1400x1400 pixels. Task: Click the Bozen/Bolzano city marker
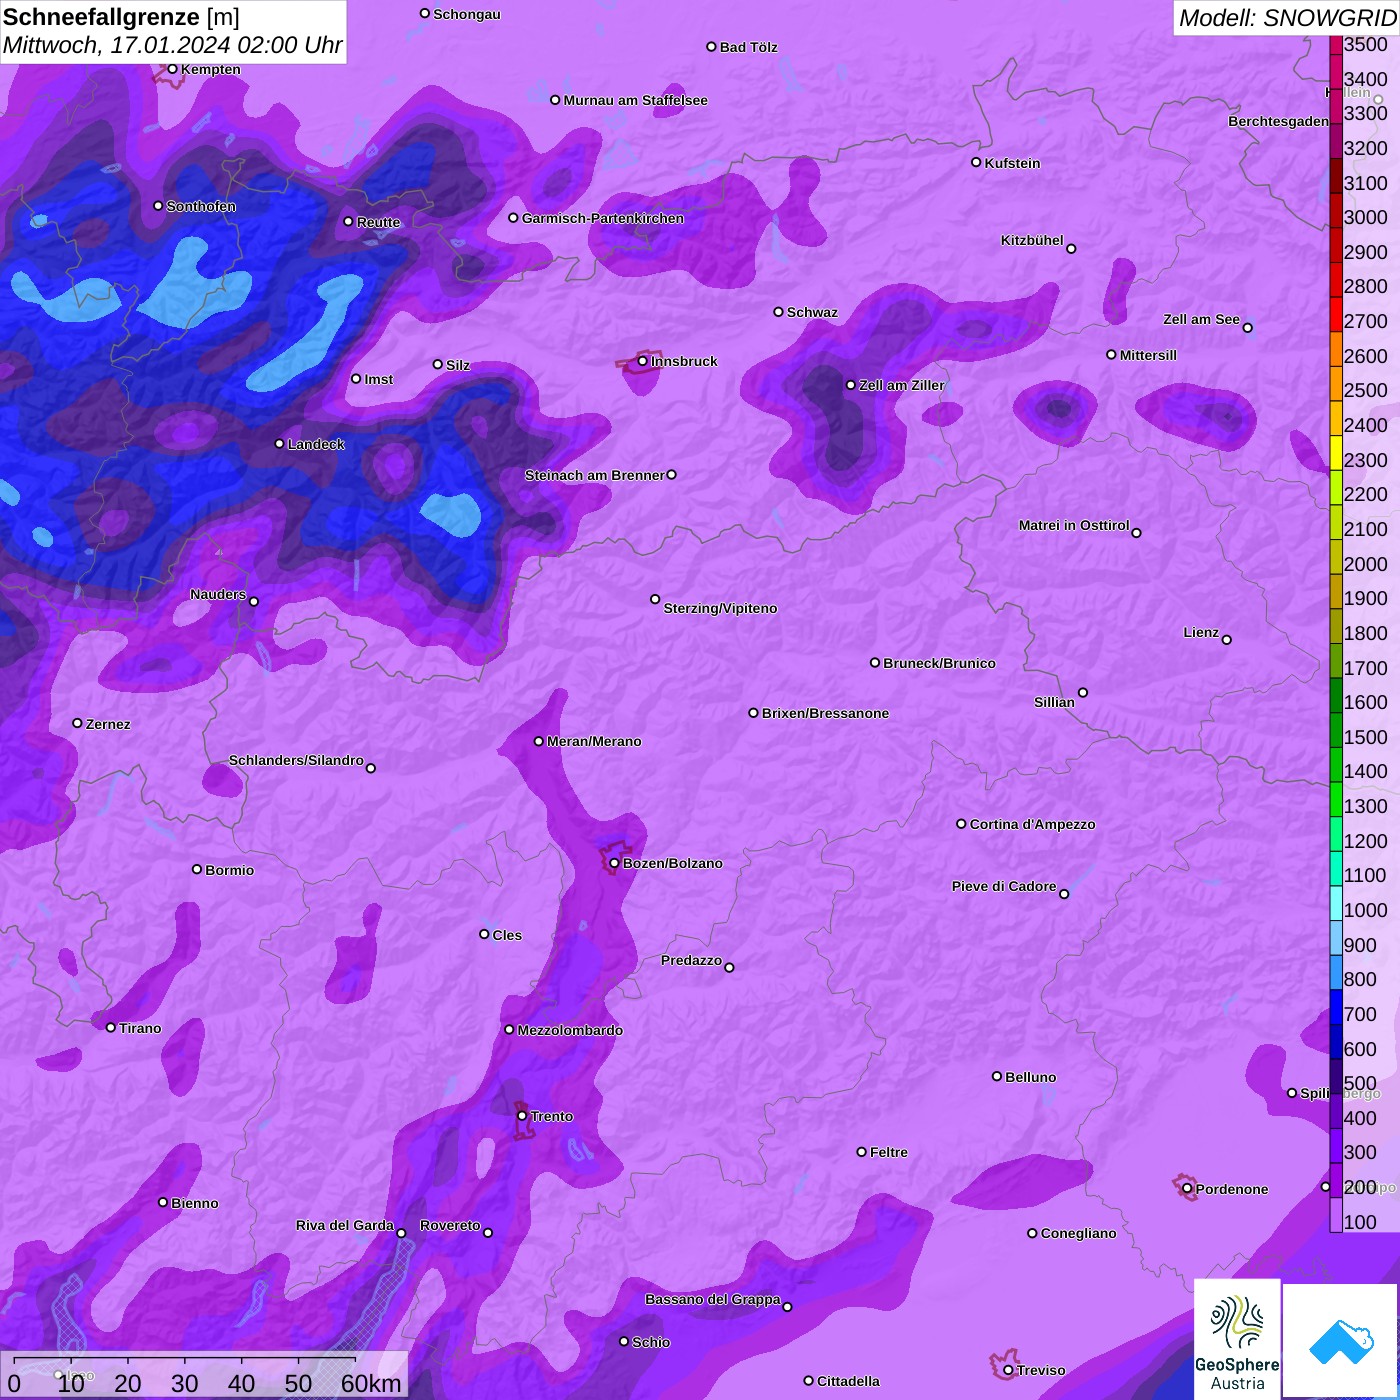point(614,863)
